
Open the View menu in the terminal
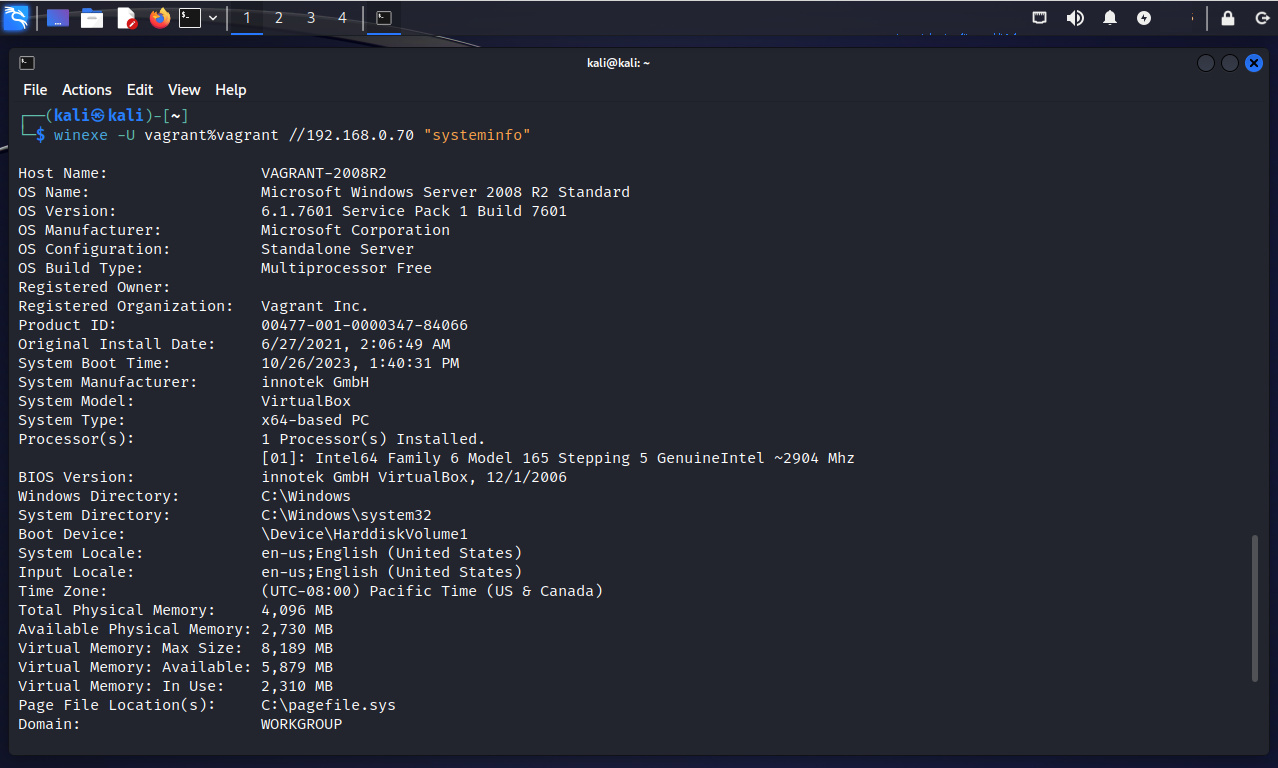(184, 90)
